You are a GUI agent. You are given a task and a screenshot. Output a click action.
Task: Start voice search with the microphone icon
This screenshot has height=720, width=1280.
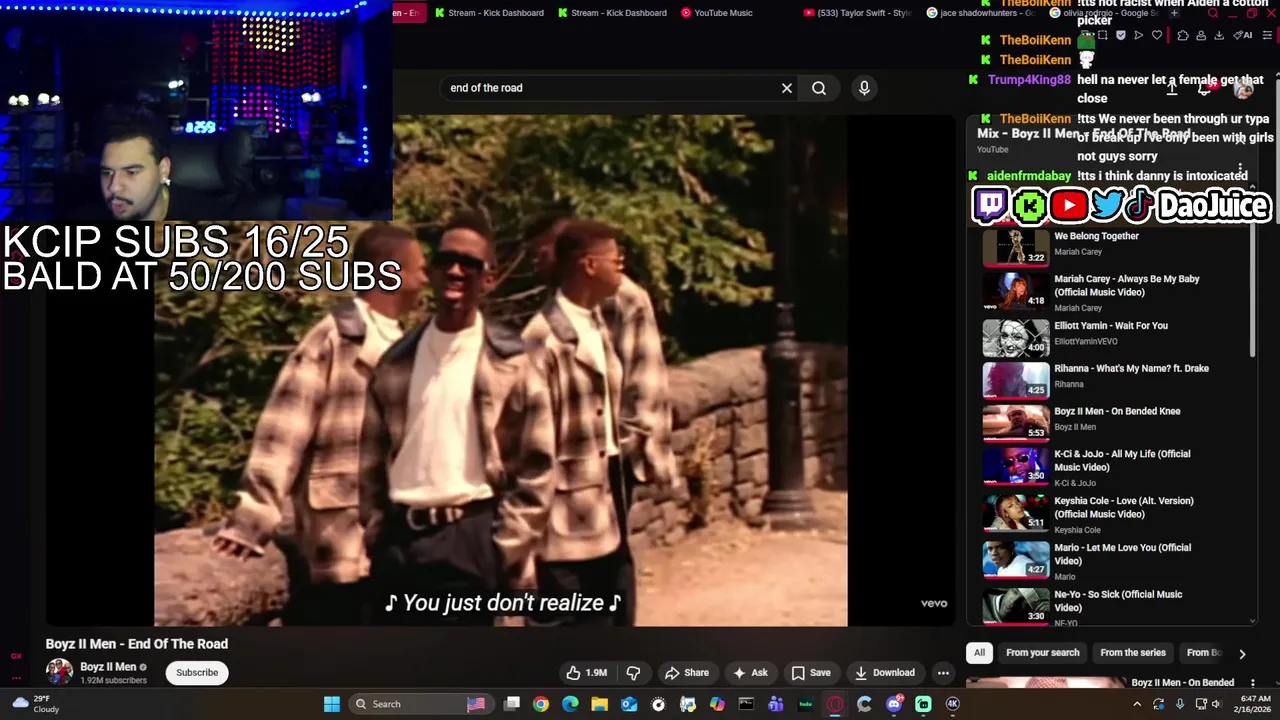pyautogui.click(x=864, y=88)
